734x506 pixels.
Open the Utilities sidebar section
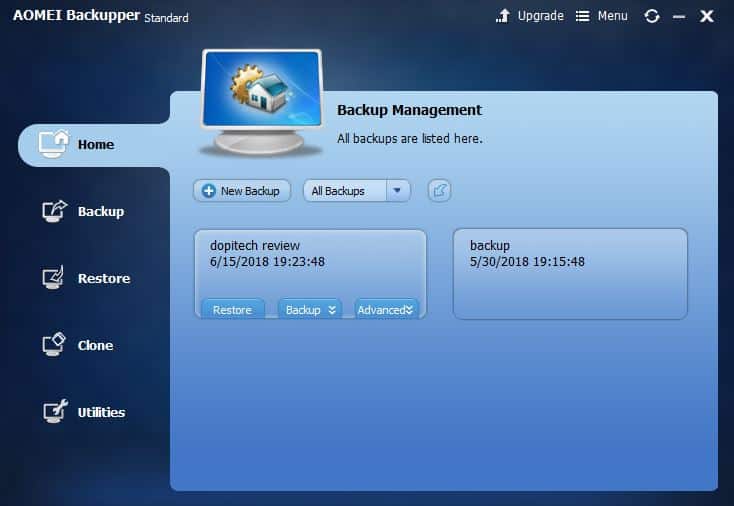click(84, 412)
